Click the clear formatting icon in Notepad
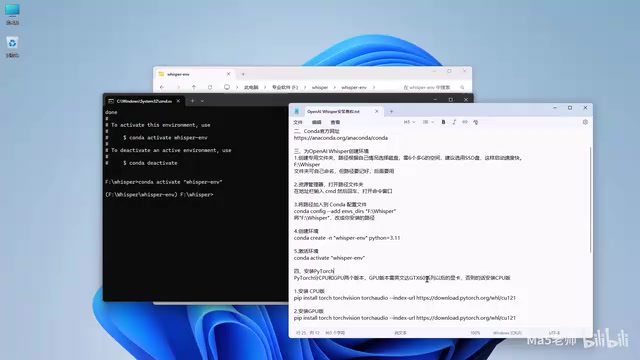This screenshot has height=360, width=640. click(x=476, y=122)
